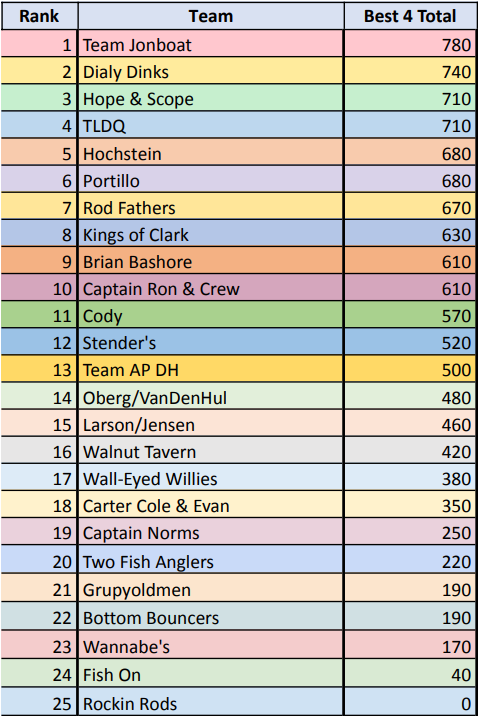
Task: Select the Portillo team cell
Action: pyautogui.click(x=211, y=180)
